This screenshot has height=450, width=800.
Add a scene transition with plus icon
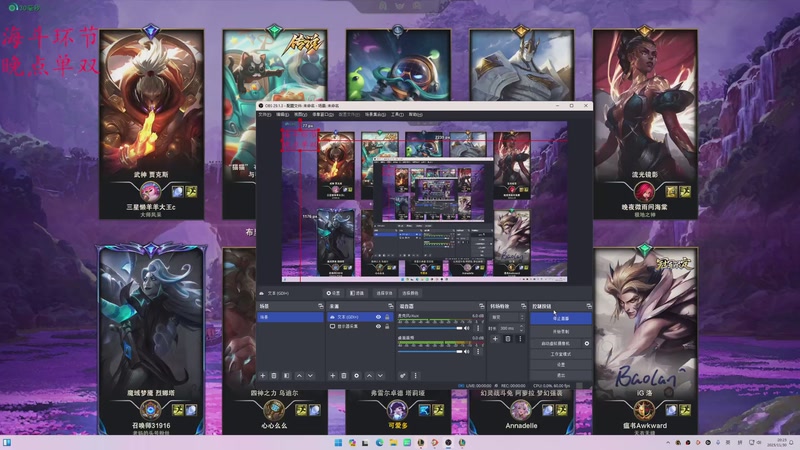494,340
